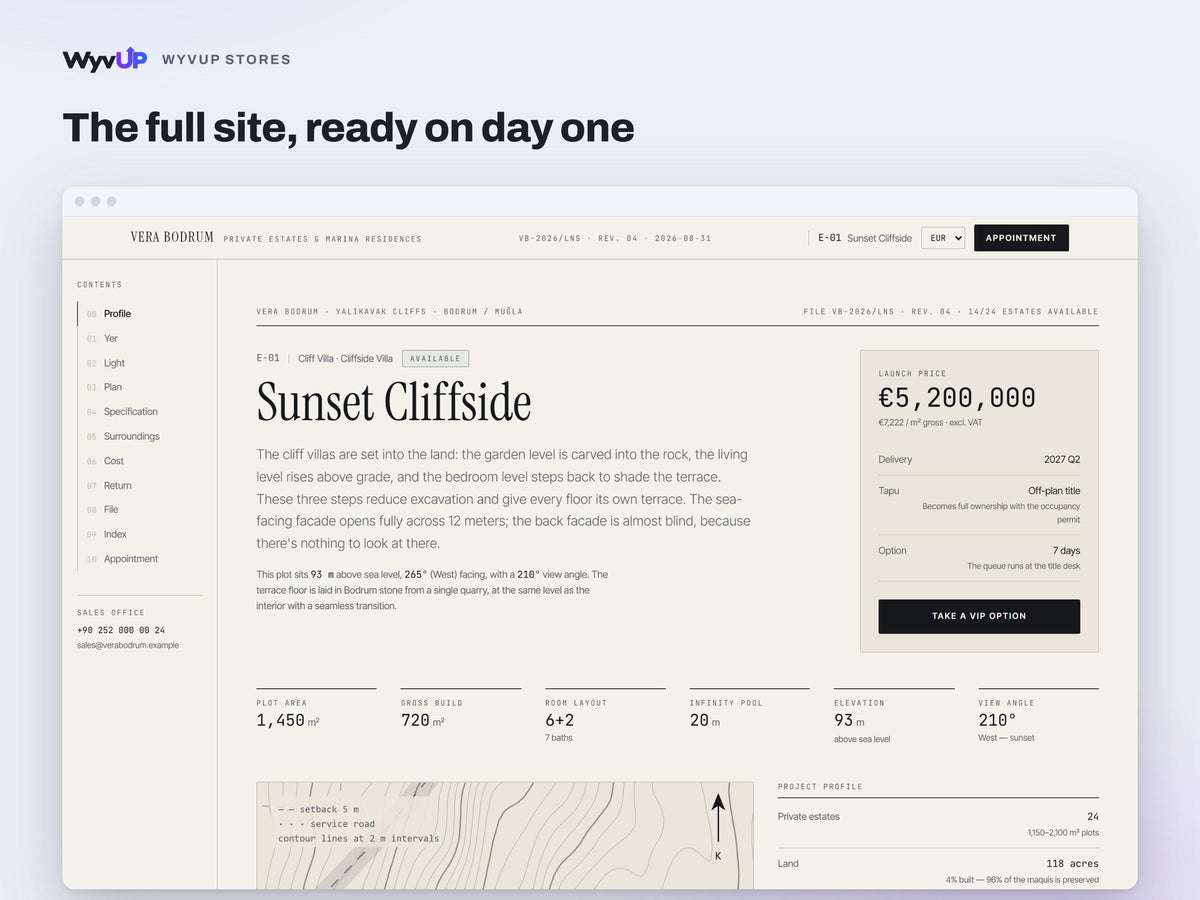
Task: Click the E-01 Sunset Cliffside header label
Action: 865,238
